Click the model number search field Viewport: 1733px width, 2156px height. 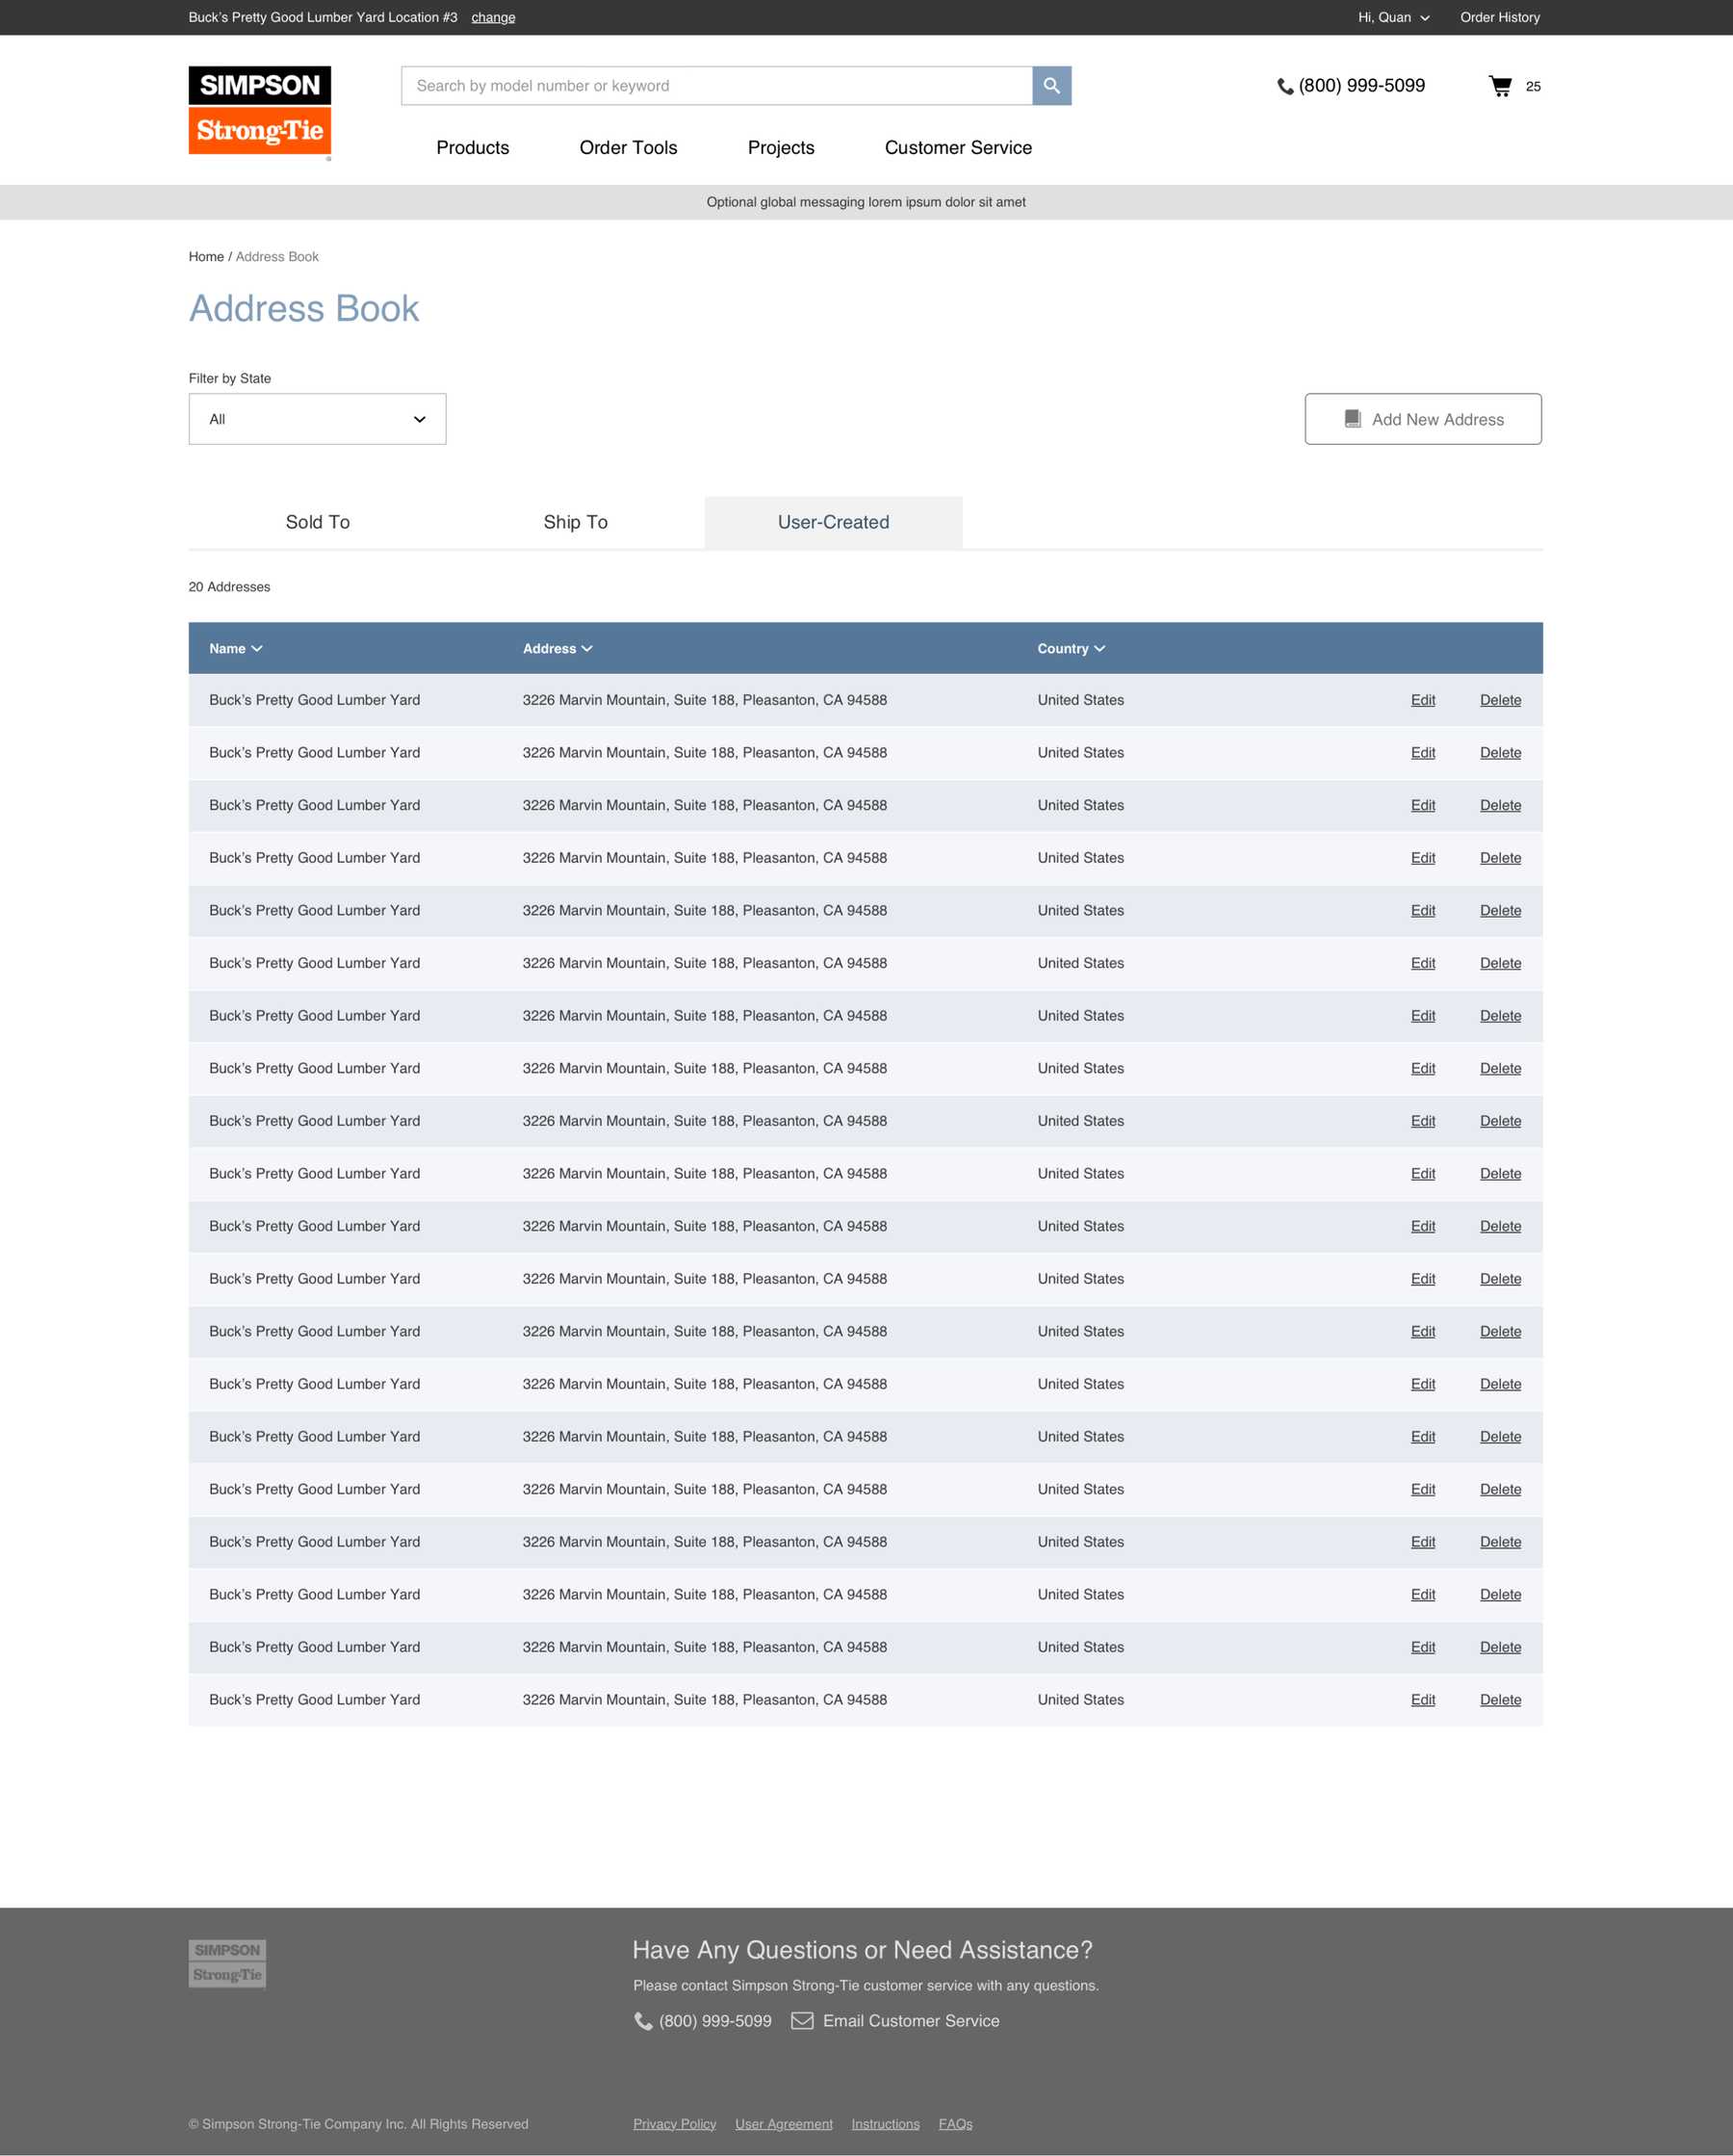716,86
